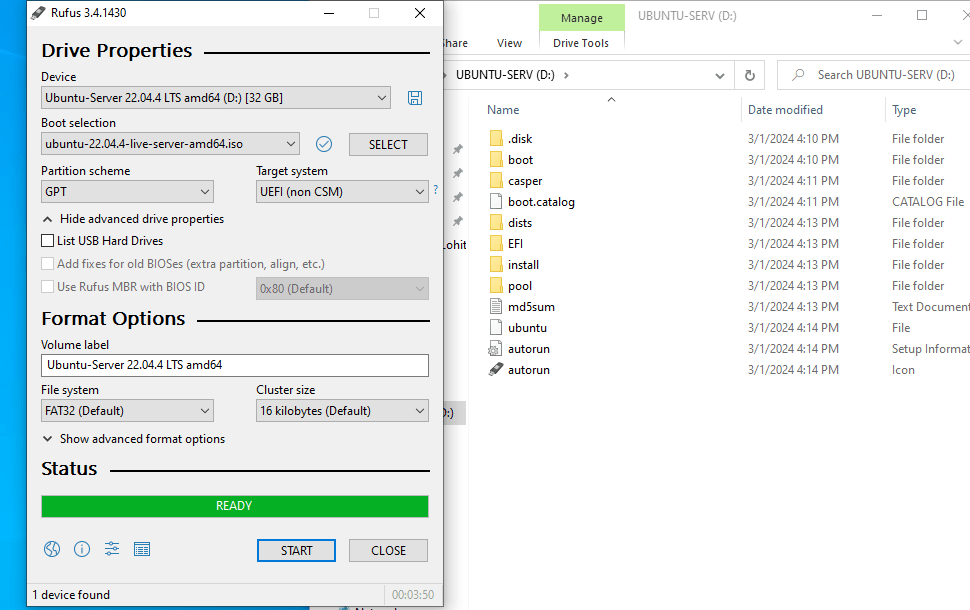The width and height of the screenshot is (970, 610).
Task: Open the language globe icon in Rufus
Action: (52, 549)
